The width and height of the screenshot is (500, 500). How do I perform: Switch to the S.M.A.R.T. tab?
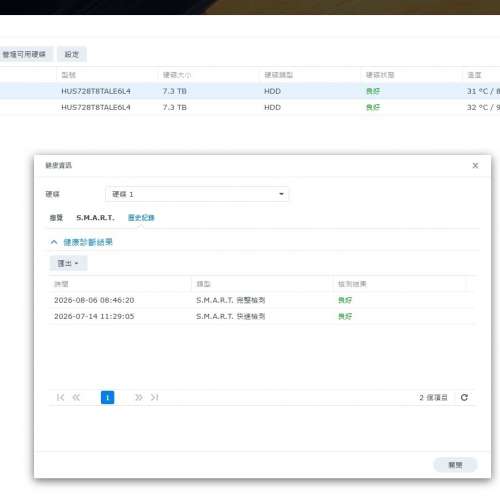[95, 218]
